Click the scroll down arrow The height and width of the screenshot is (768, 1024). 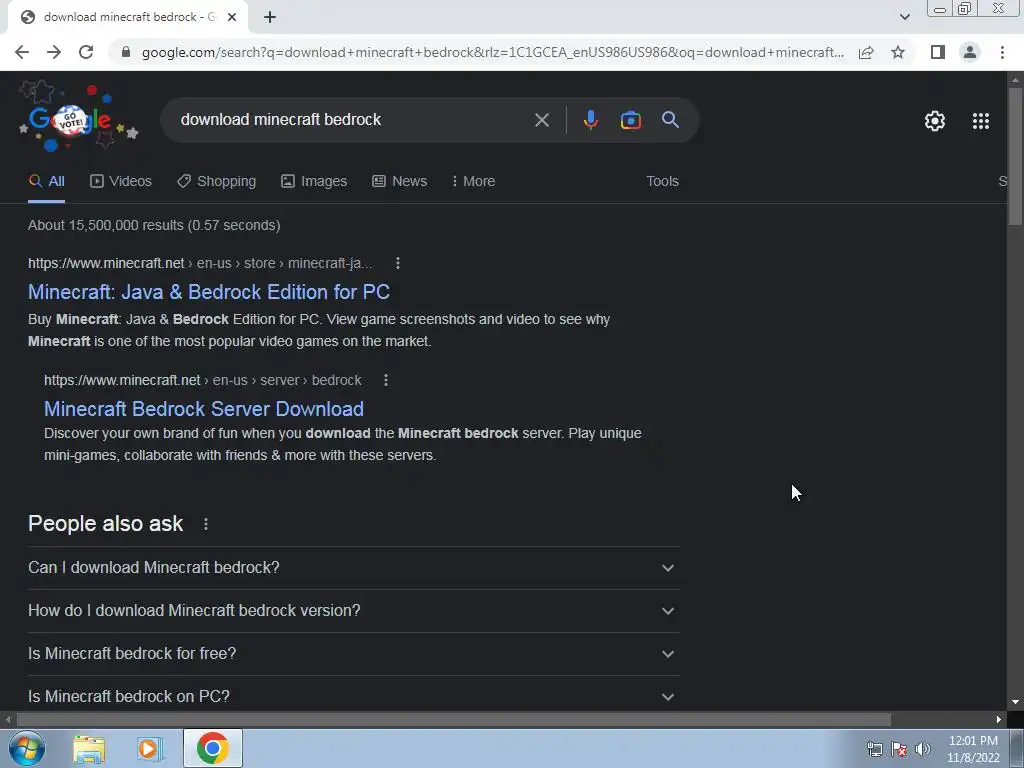pos(1015,702)
